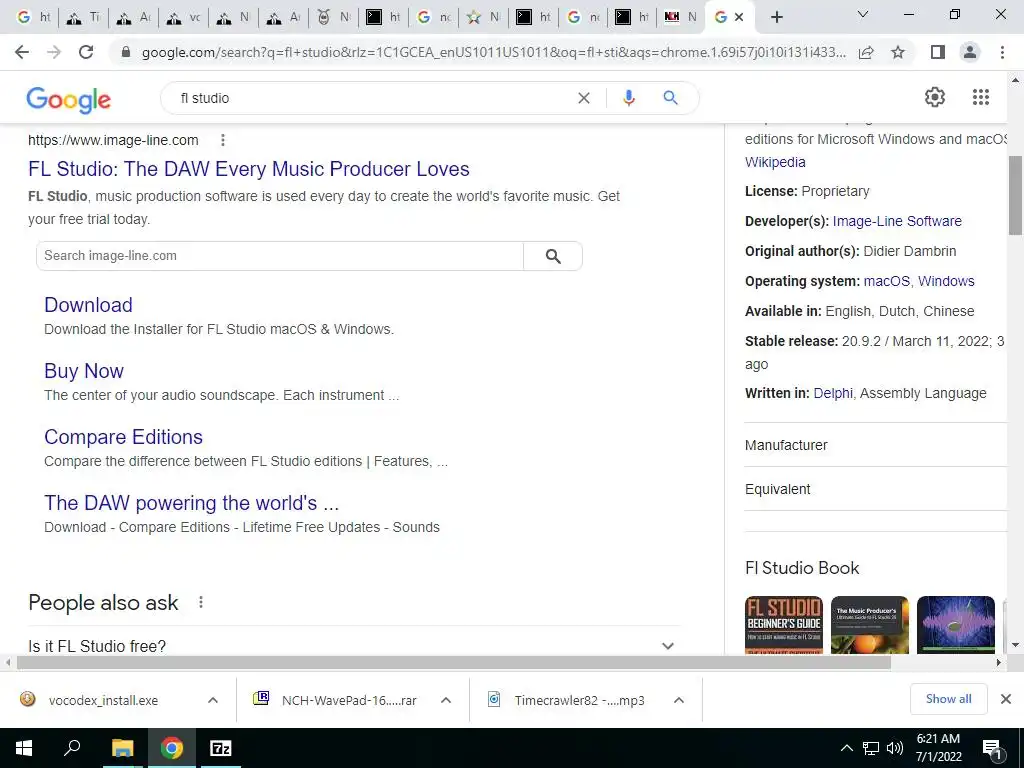Switch to the star icon tab

[483, 18]
